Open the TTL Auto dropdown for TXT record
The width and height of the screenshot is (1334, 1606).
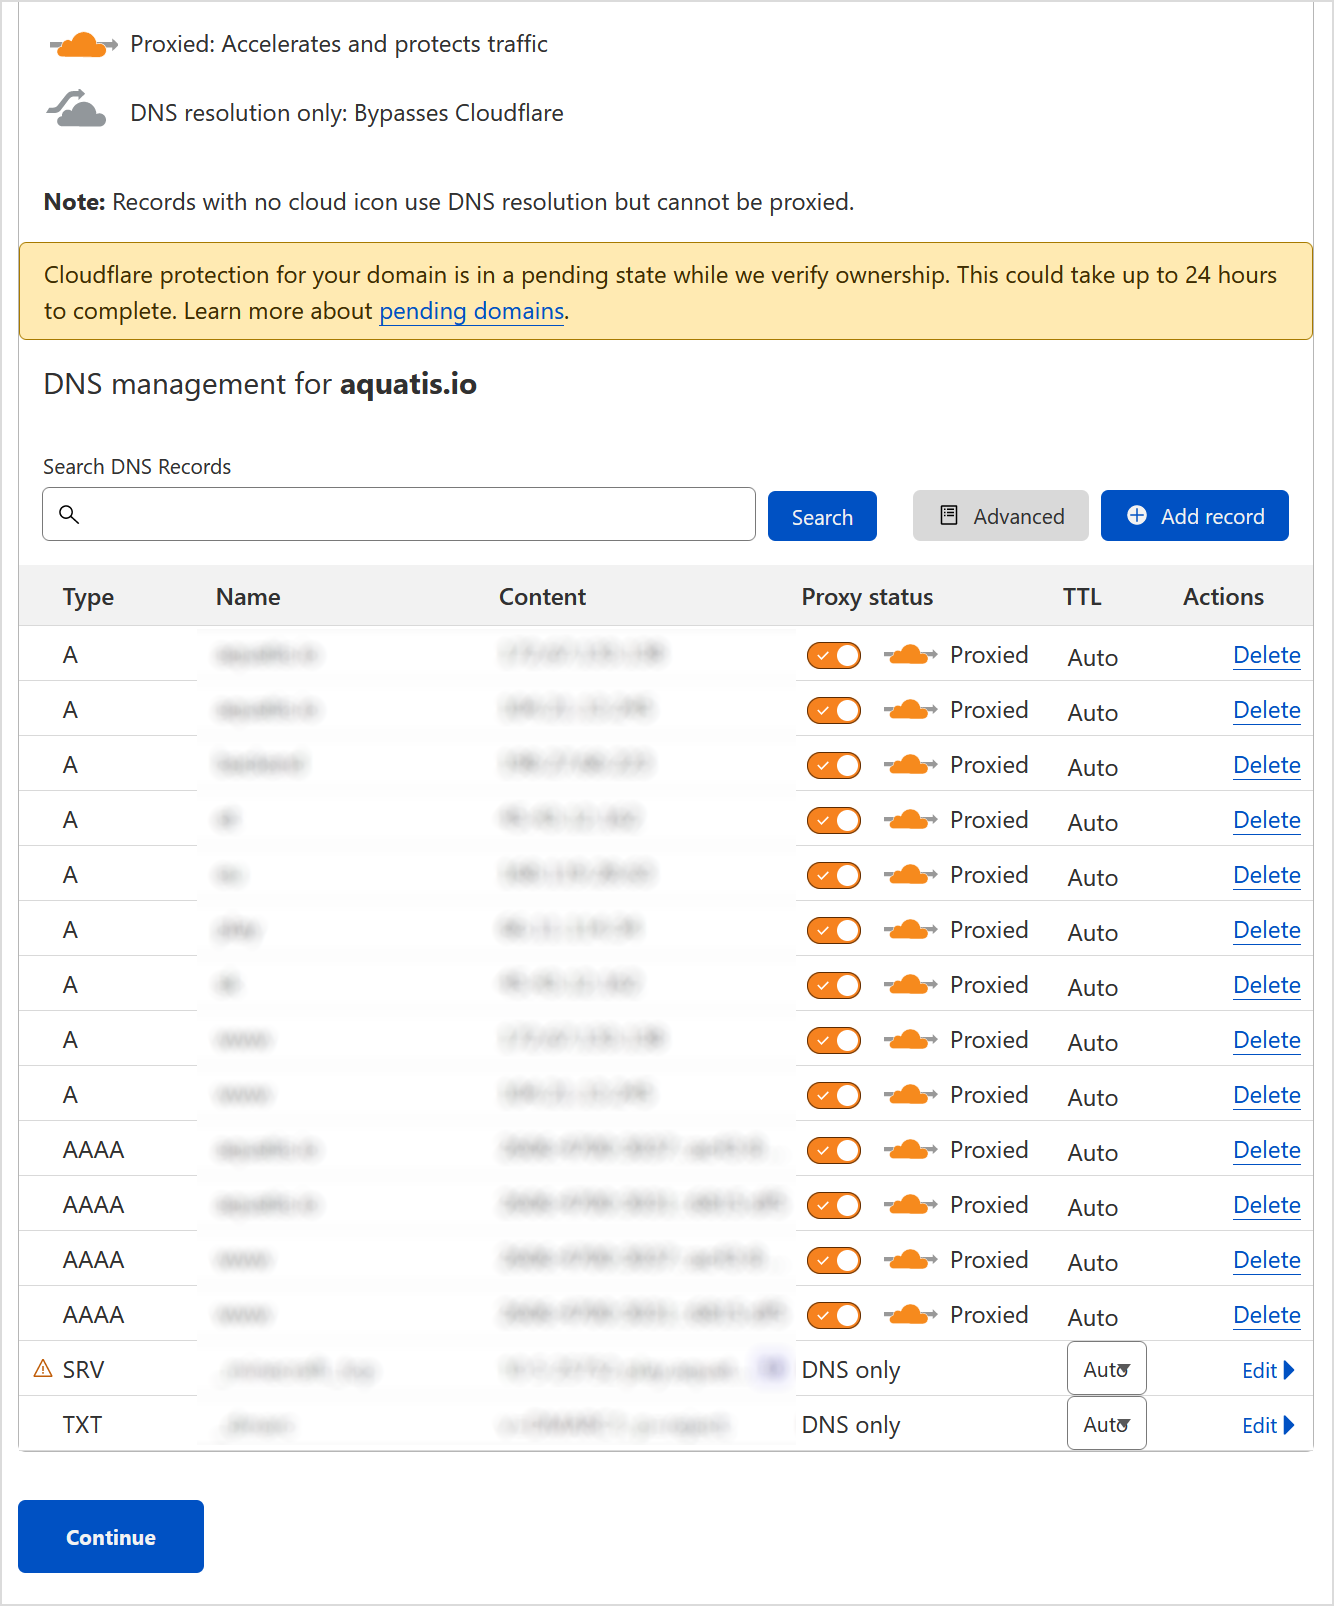click(x=1107, y=1424)
